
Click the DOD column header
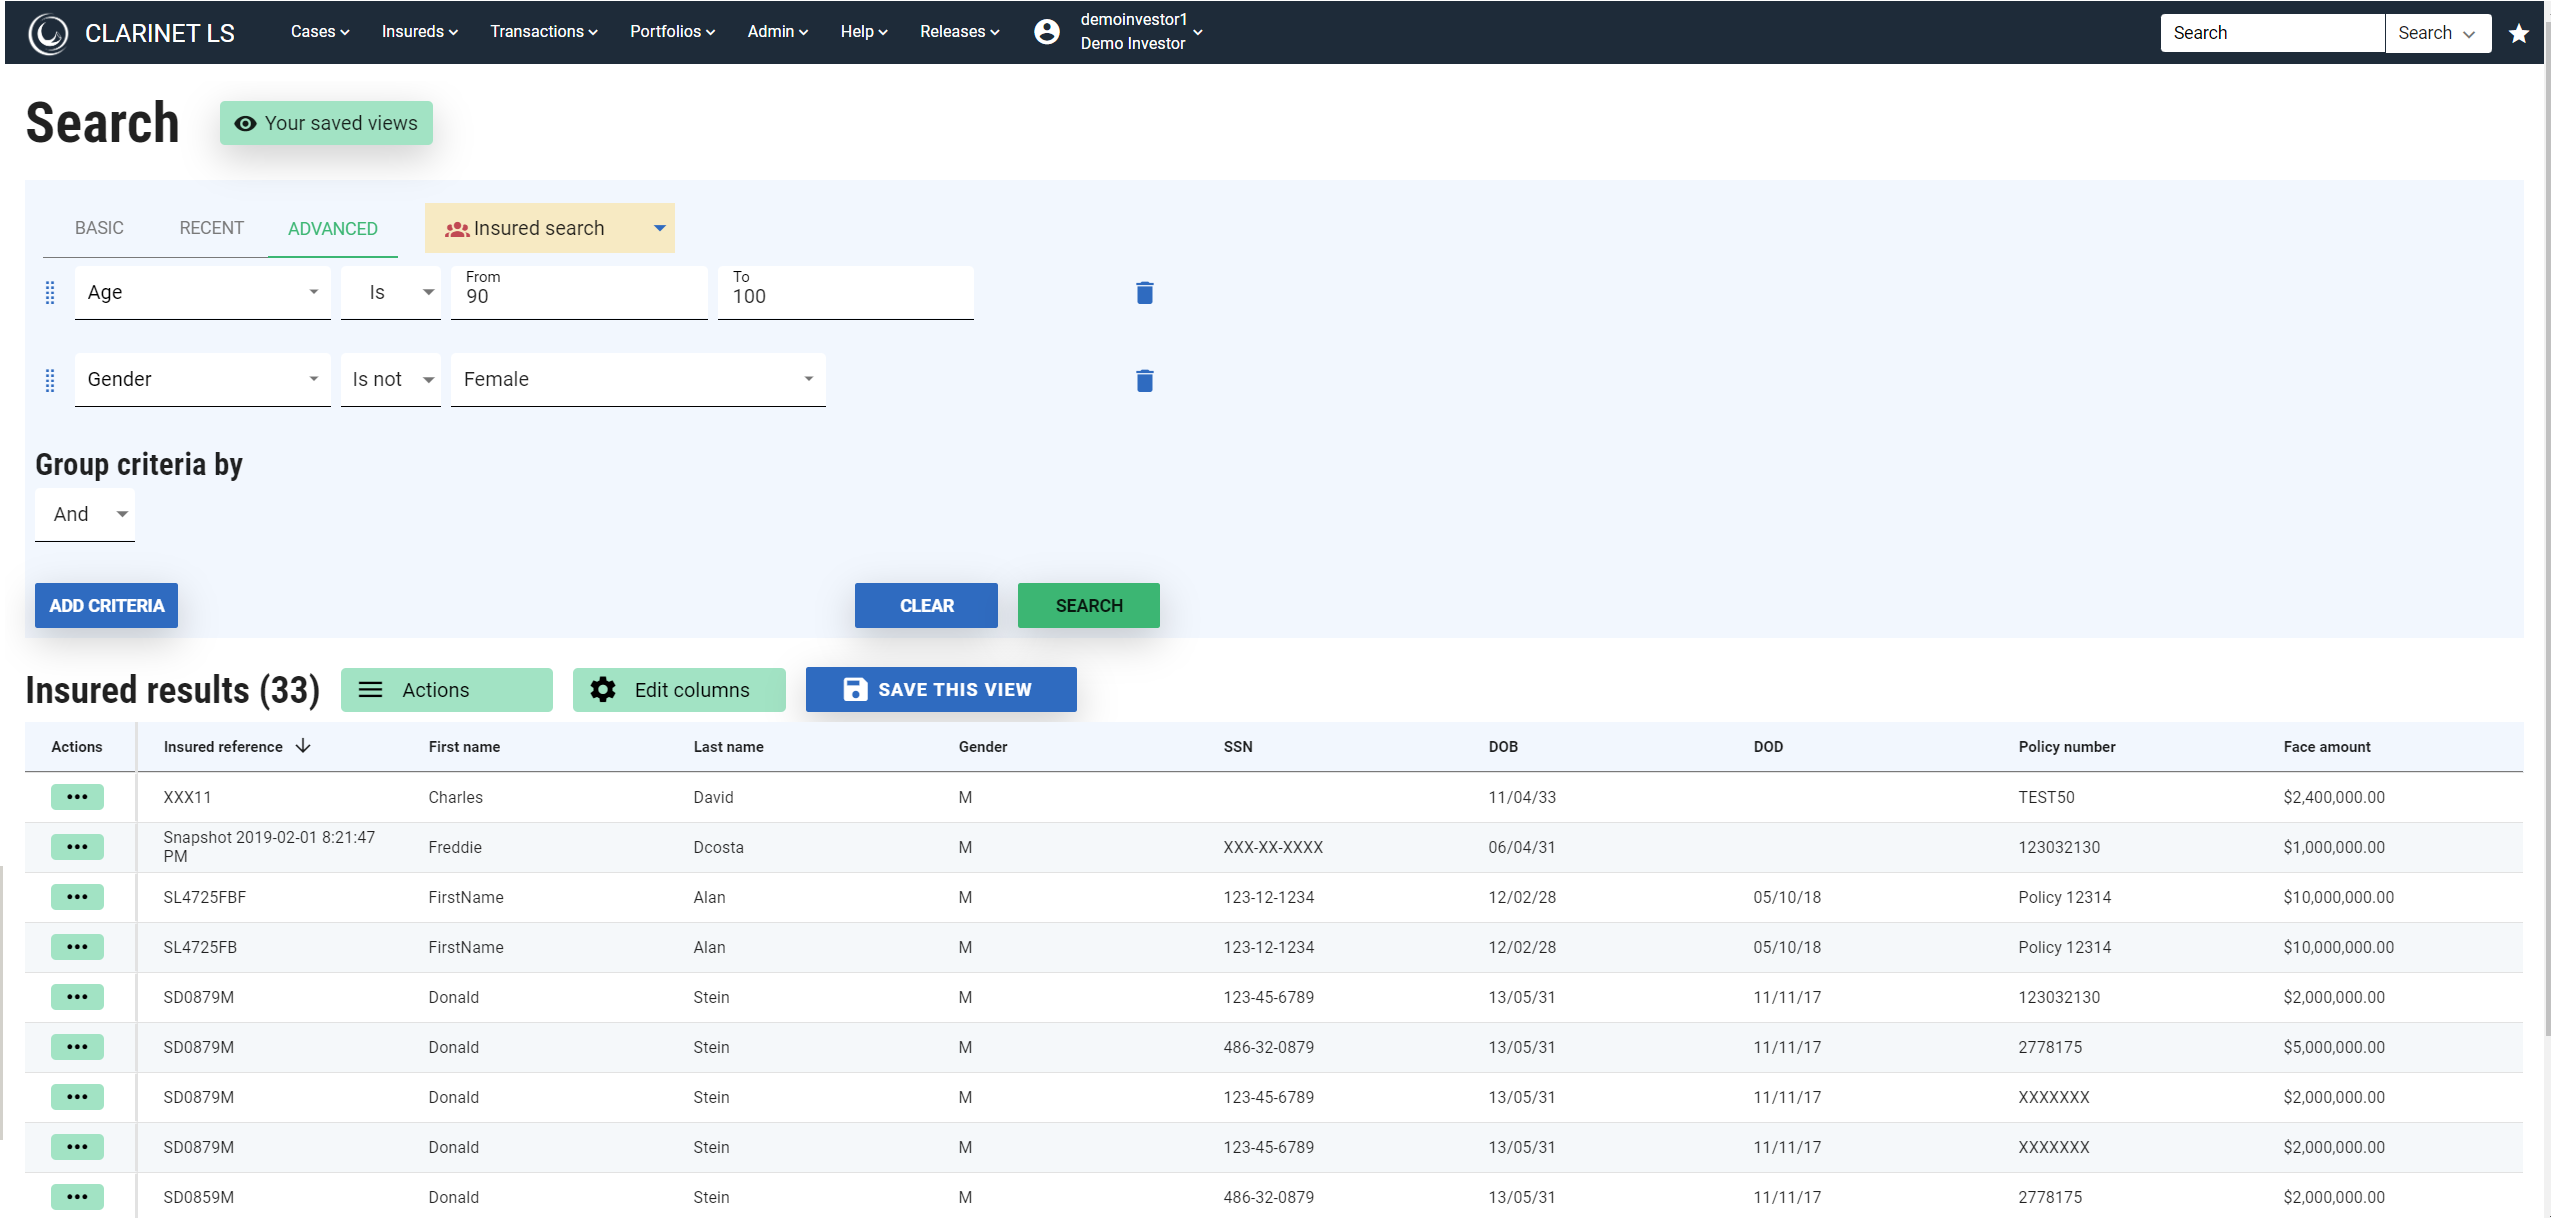(x=1768, y=747)
